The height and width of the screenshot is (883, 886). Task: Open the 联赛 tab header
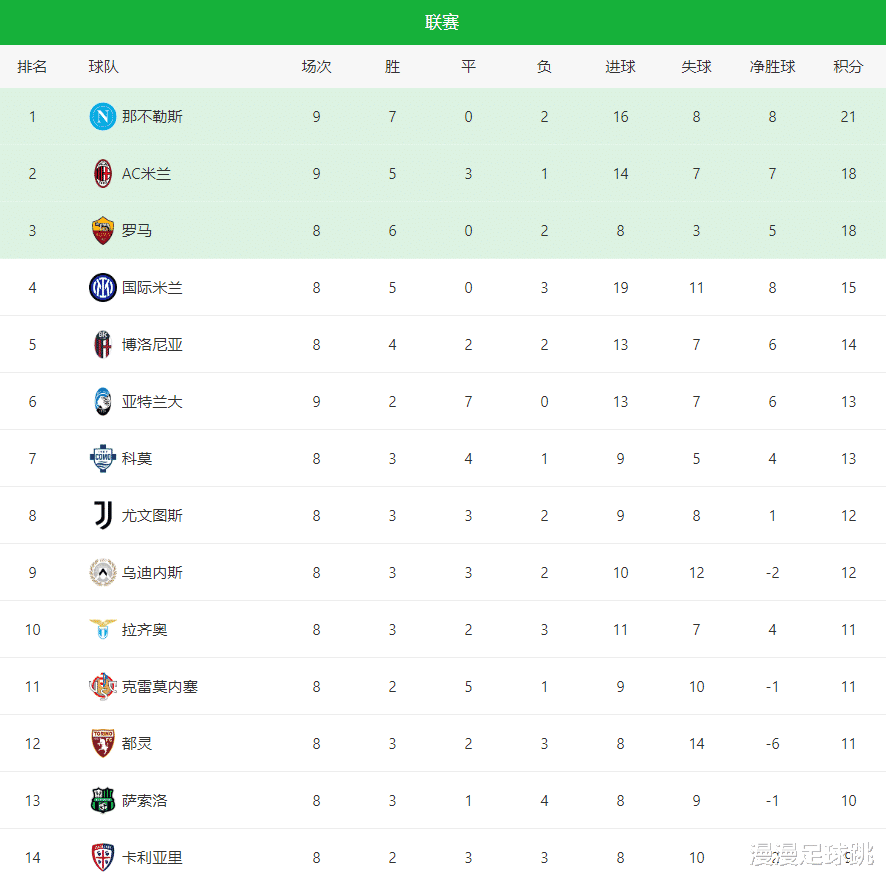442,22
